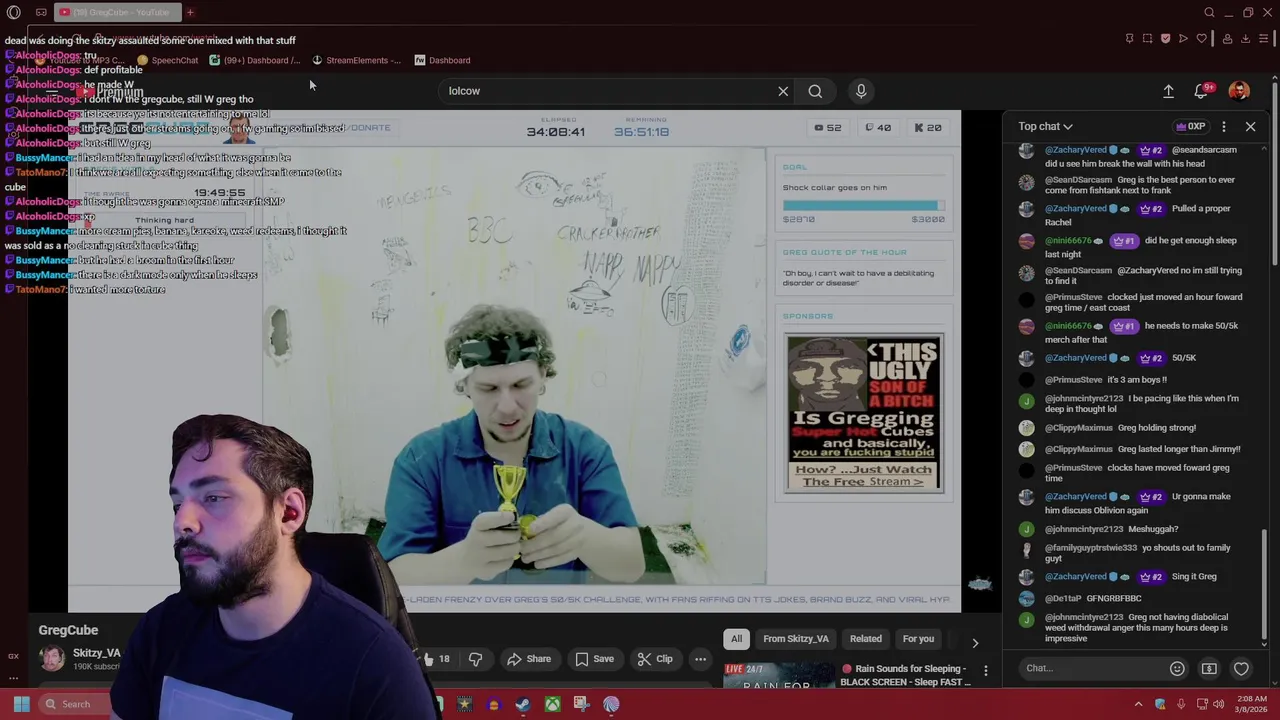
Task: Close the live chat panel
Action: pyautogui.click(x=1250, y=126)
